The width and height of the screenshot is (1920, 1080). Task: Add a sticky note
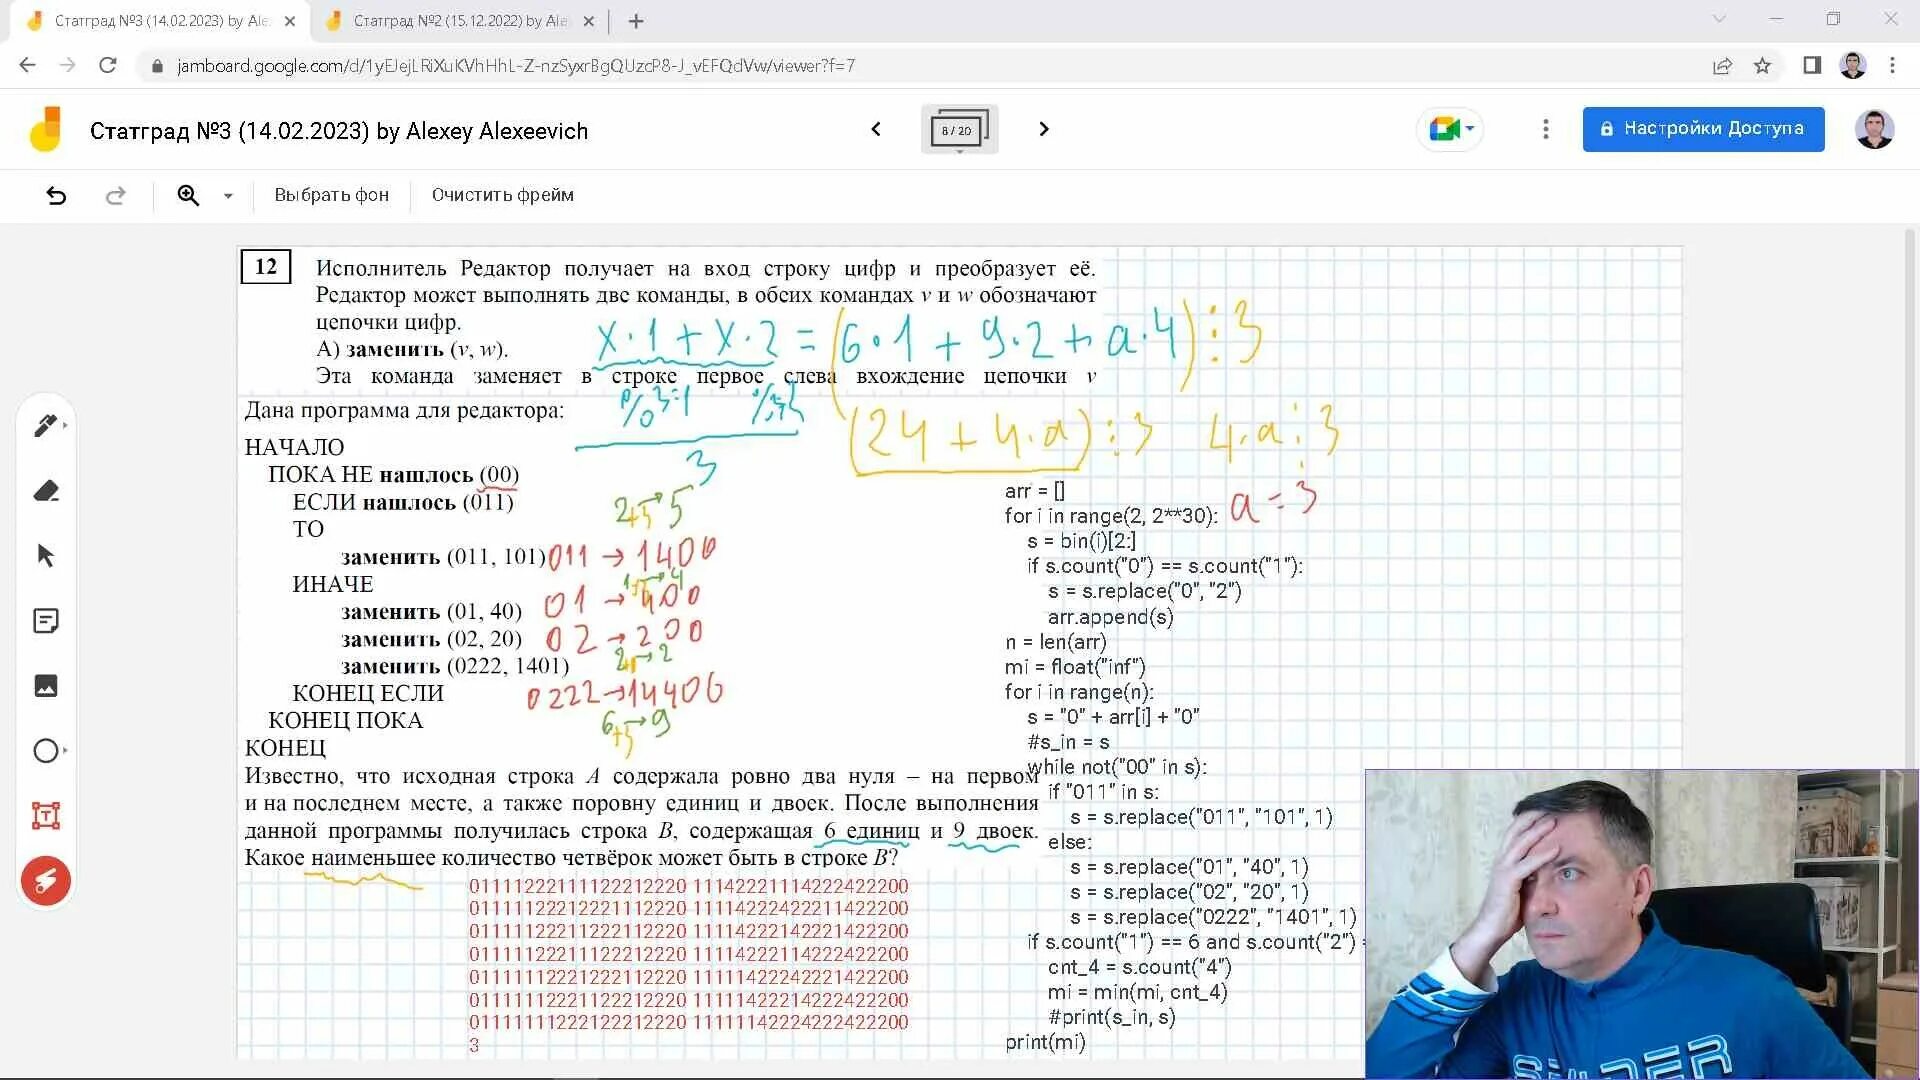click(x=46, y=621)
